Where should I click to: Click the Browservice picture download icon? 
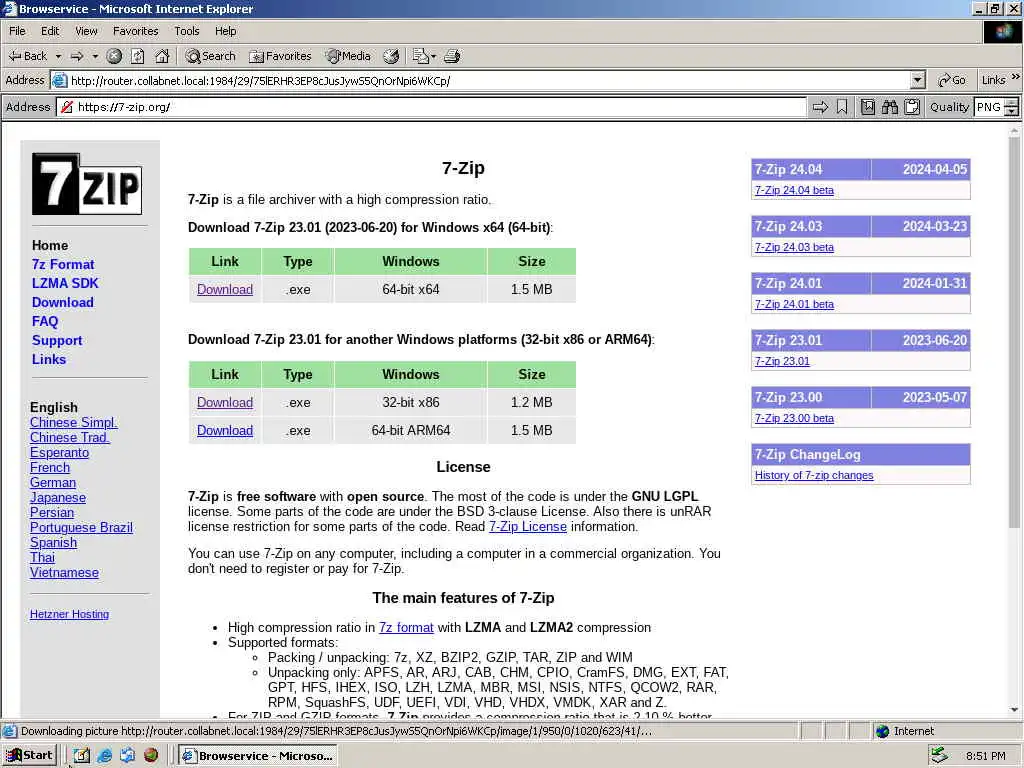coord(867,107)
